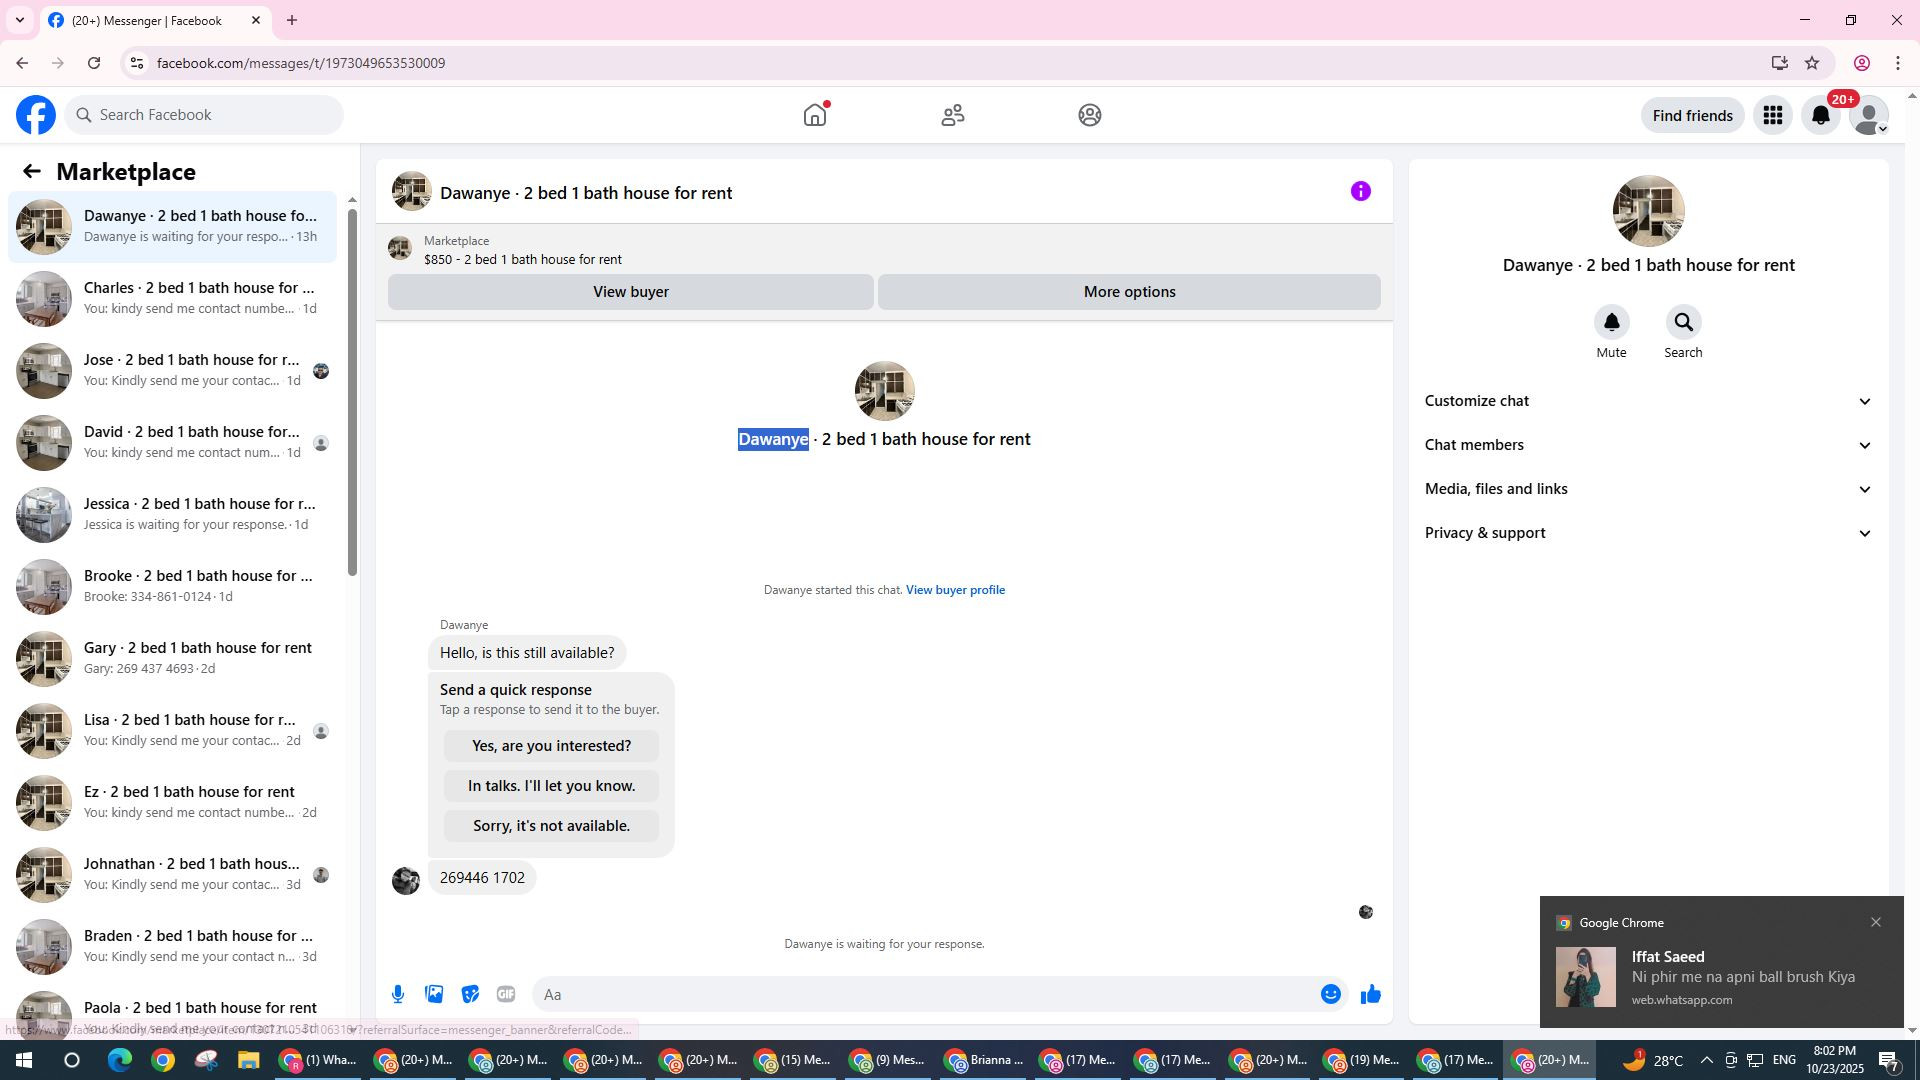Screen dimensions: 1920x1080
Task: Send the "Yes, are you interested?" quick response
Action: 551,746
